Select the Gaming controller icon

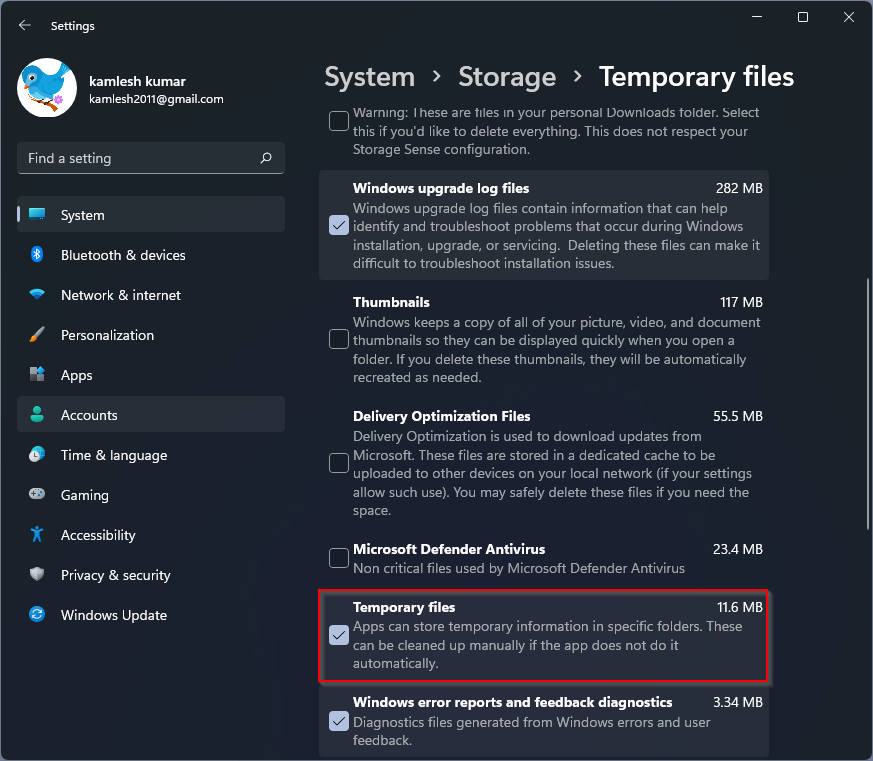coord(37,495)
